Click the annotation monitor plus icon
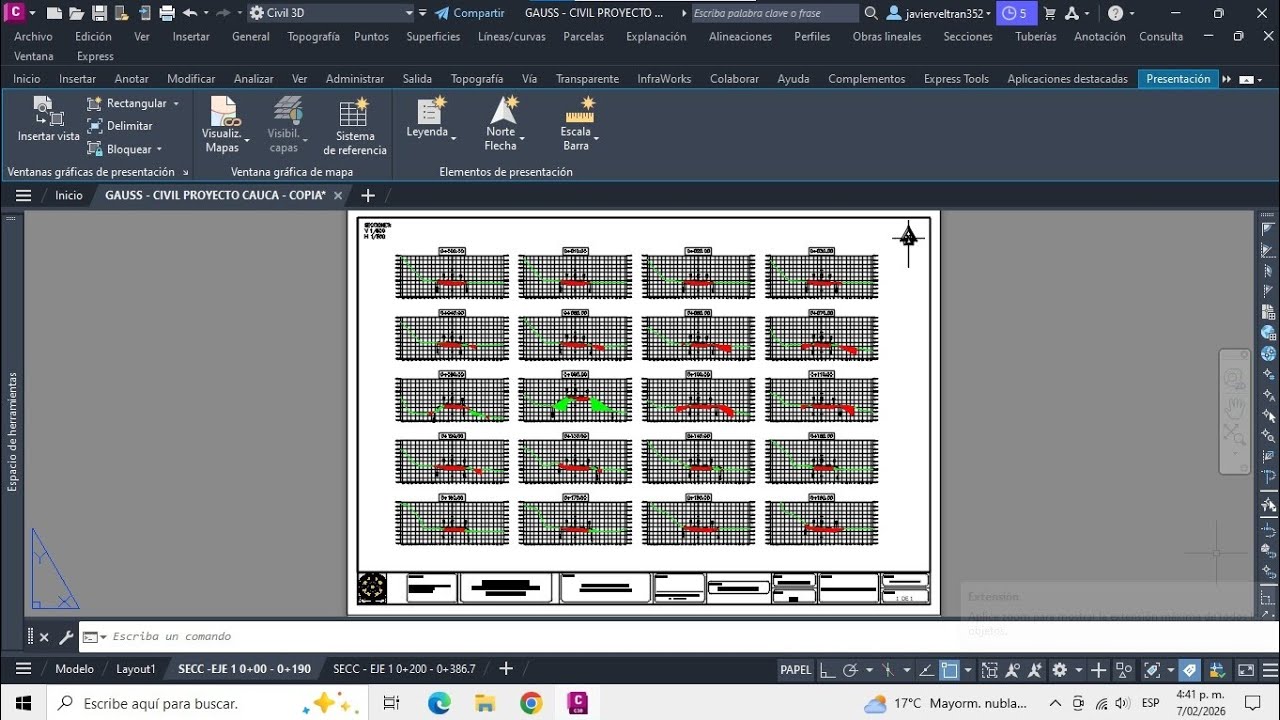This screenshot has height=720, width=1280. click(x=1099, y=670)
